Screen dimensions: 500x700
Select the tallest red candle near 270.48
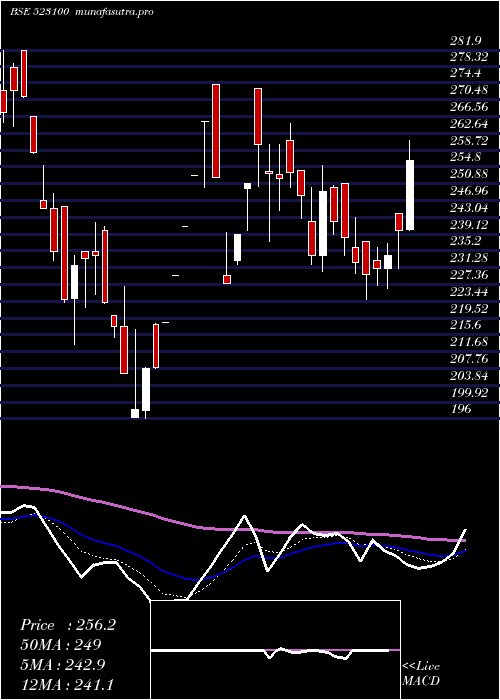tap(216, 131)
